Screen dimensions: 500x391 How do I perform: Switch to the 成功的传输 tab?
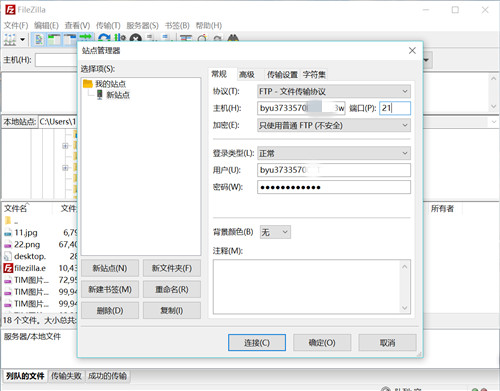(x=107, y=376)
